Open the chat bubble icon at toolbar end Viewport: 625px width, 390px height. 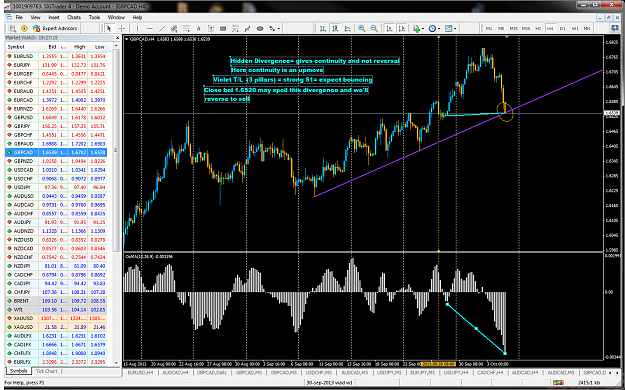(615, 28)
